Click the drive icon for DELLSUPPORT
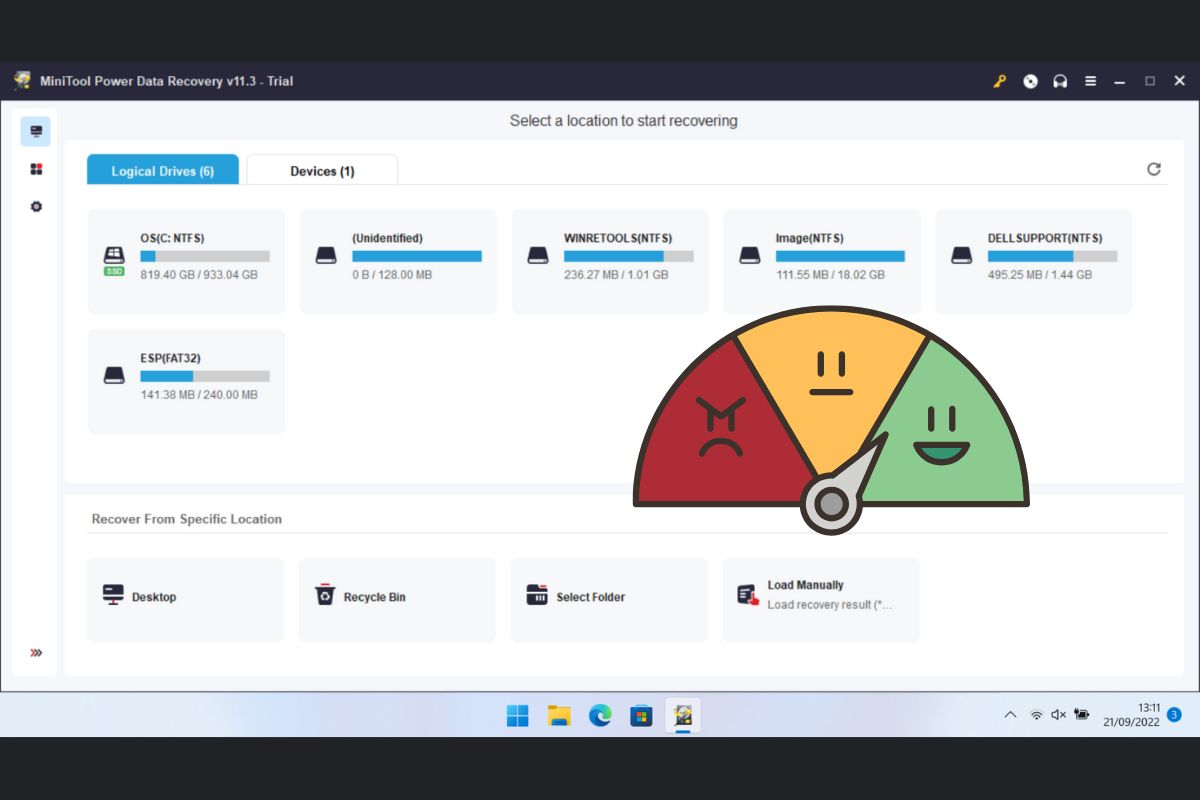This screenshot has height=800, width=1200. 962,256
